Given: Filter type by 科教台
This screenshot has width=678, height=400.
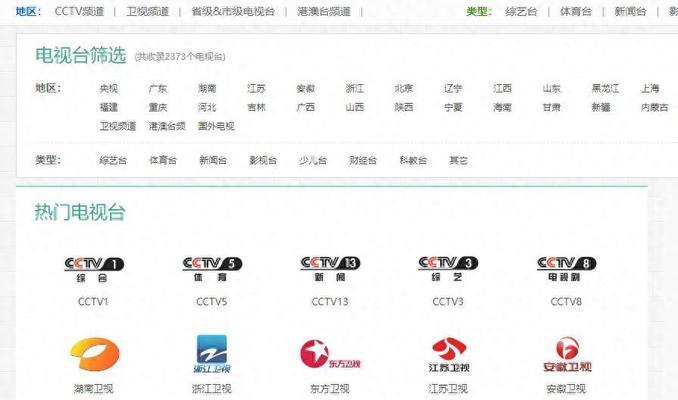Looking at the screenshot, I should click(413, 160).
